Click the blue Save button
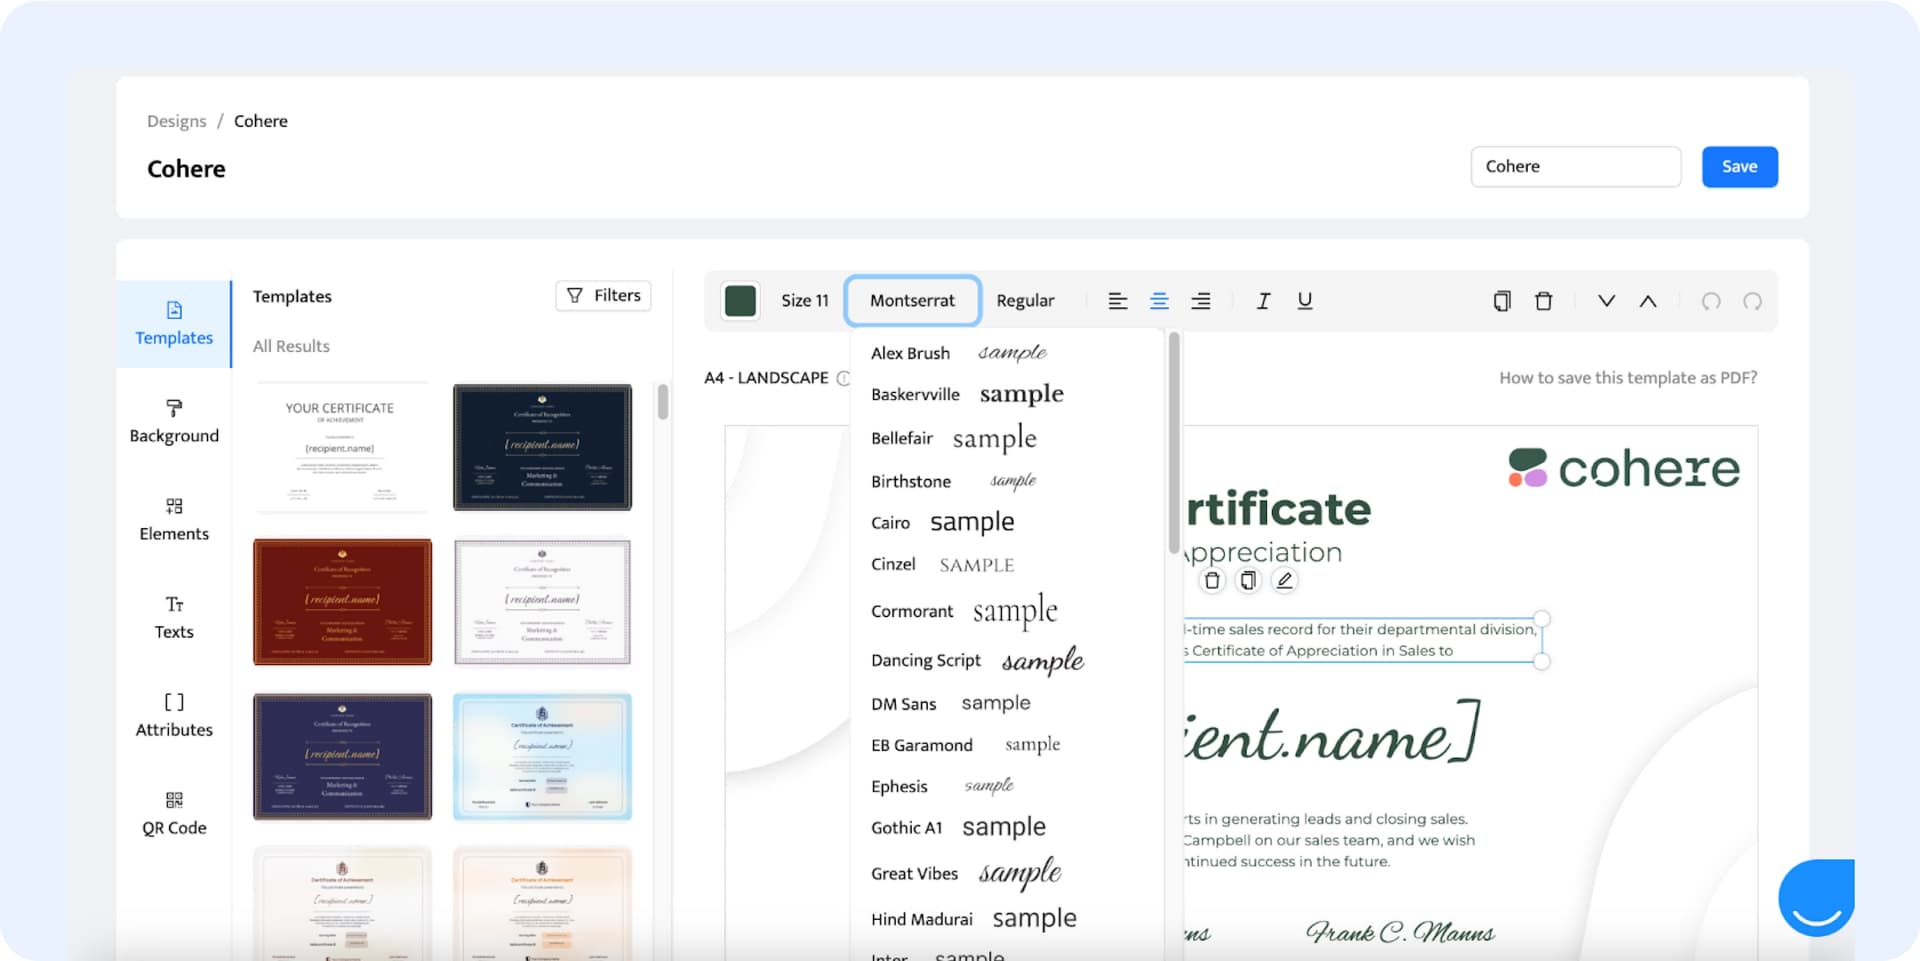The width and height of the screenshot is (1920, 961). [1739, 167]
